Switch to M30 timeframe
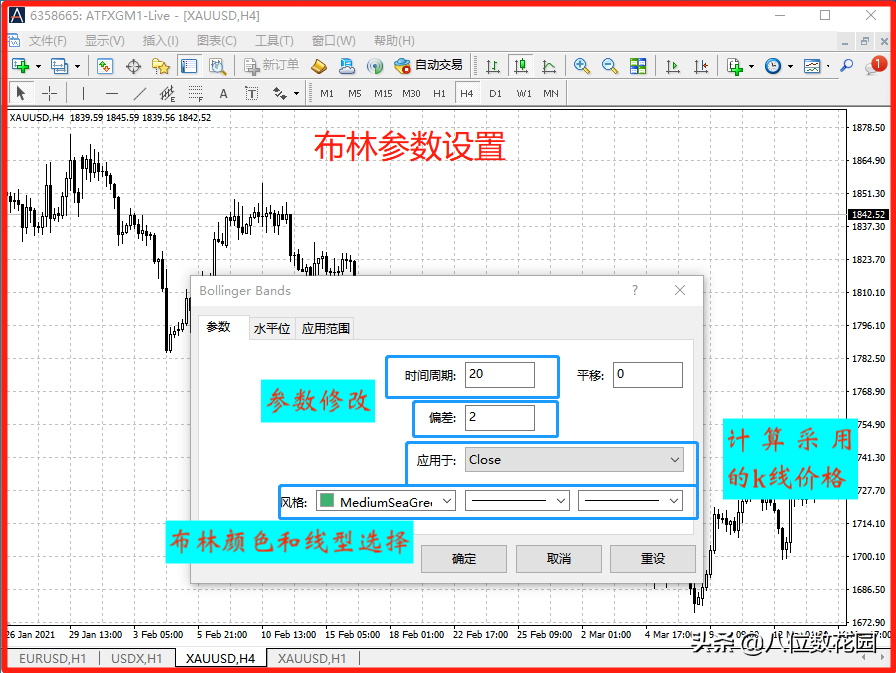 click(x=411, y=93)
